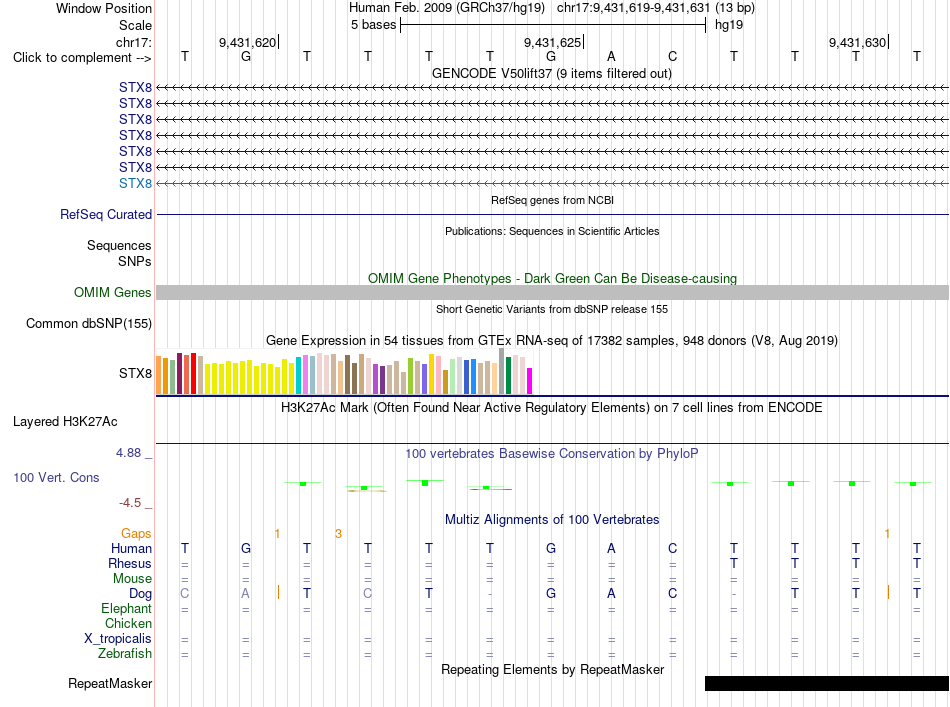The width and height of the screenshot is (950, 707).
Task: Click the light-blue STX8 transcript label
Action: (x=135, y=184)
